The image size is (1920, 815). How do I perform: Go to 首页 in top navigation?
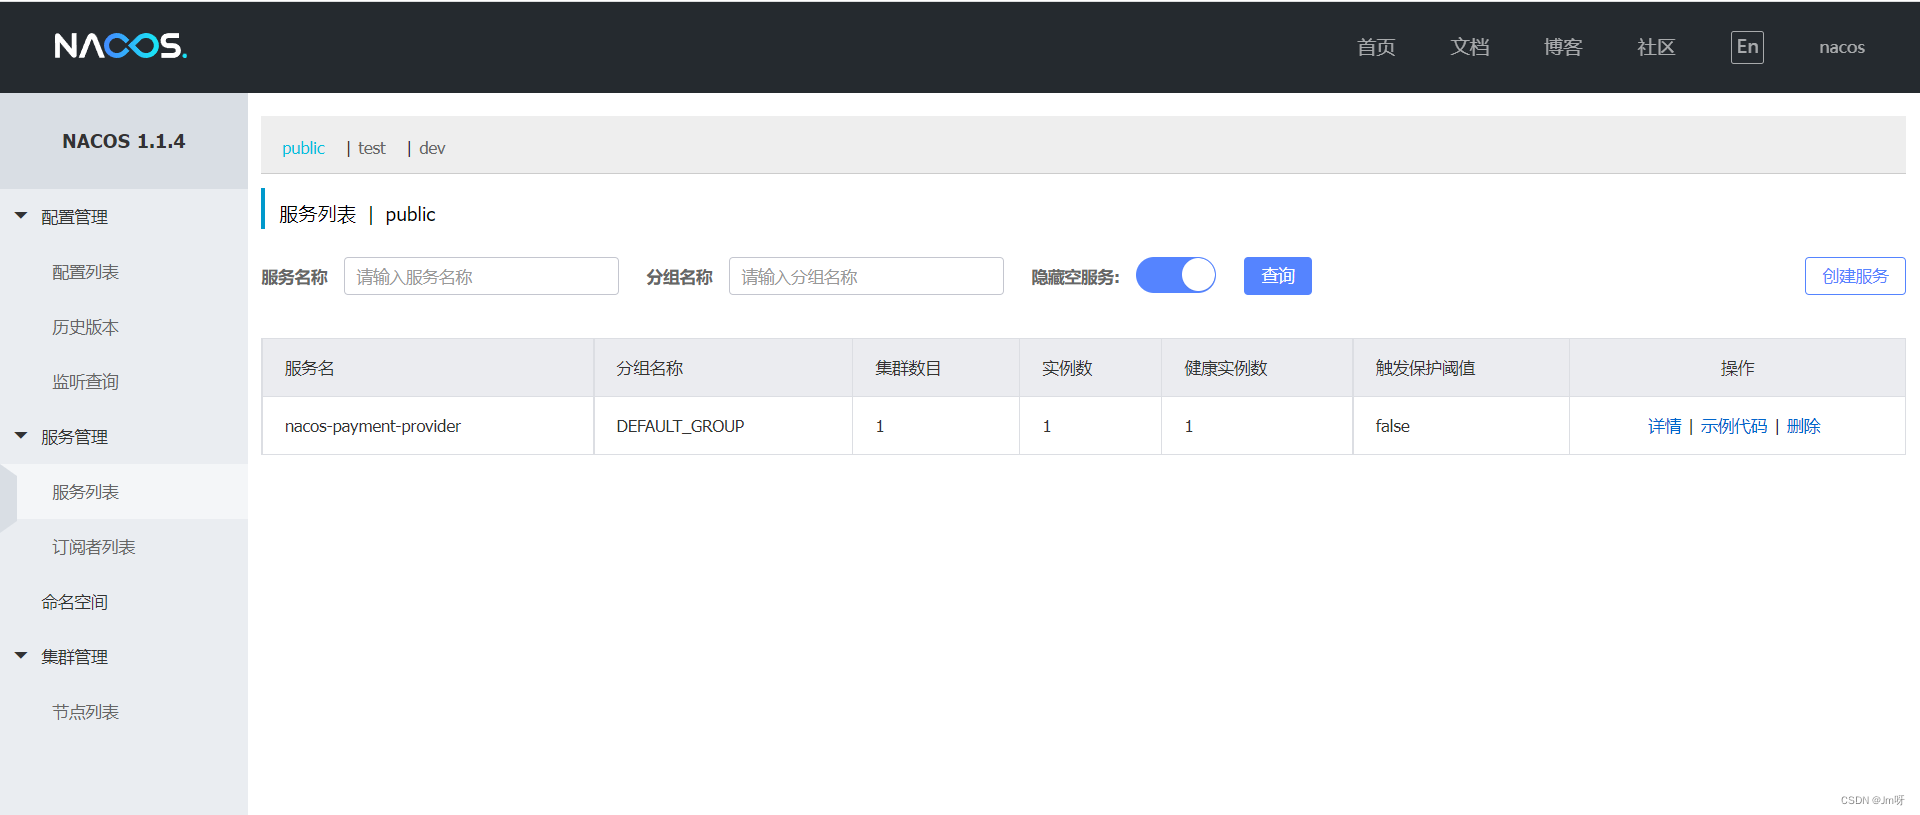click(x=1376, y=47)
